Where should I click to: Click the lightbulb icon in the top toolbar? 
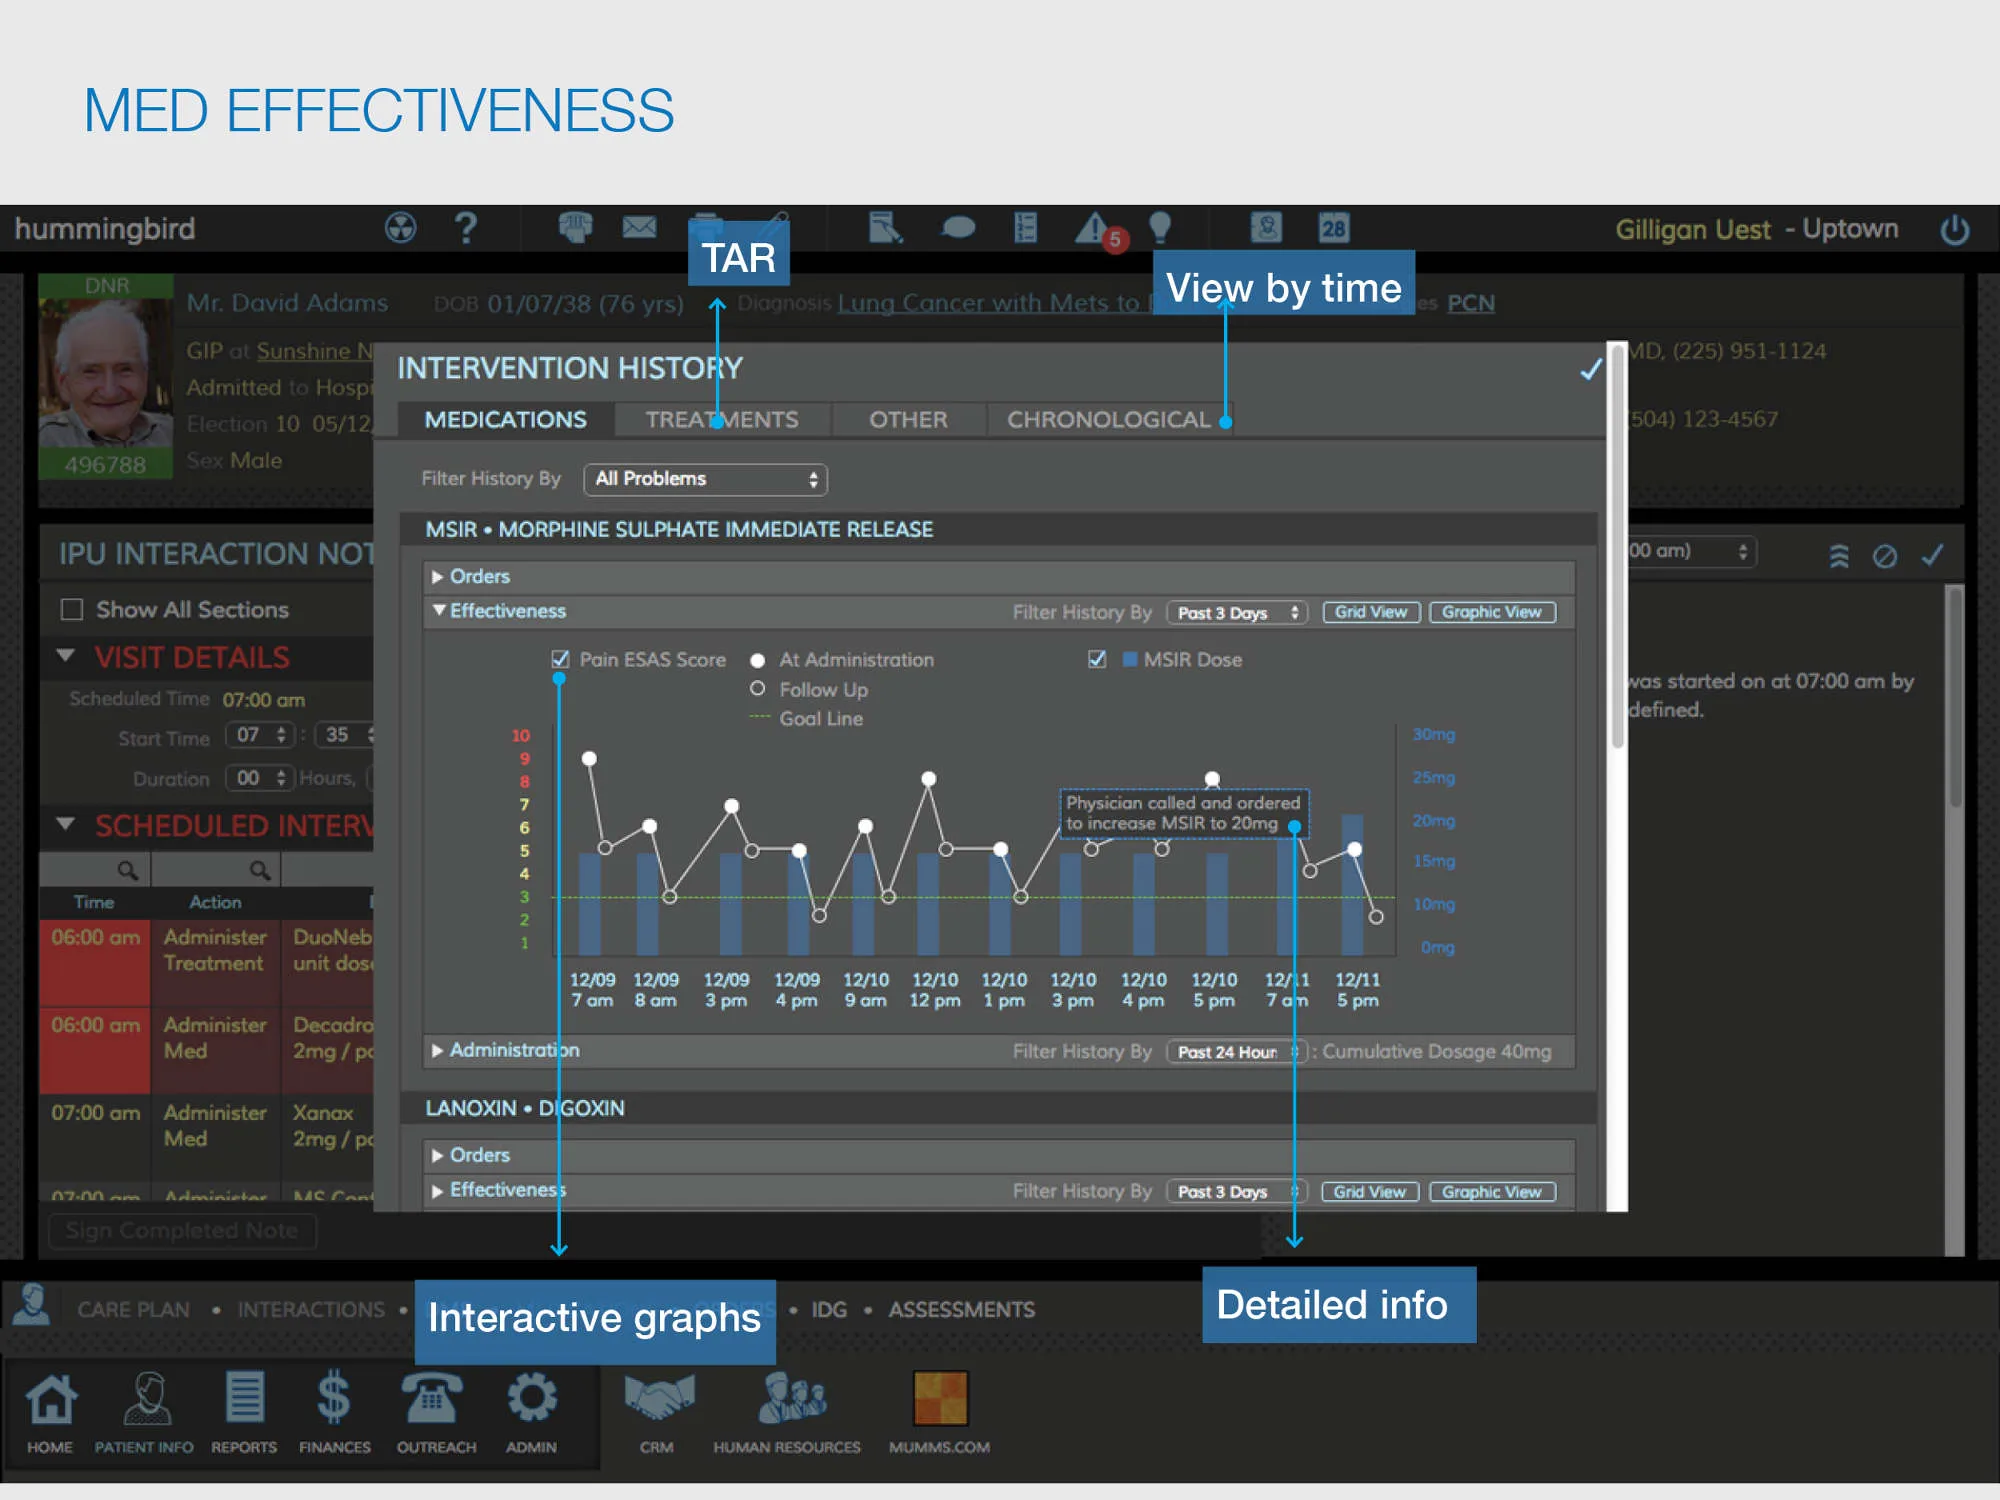point(1160,228)
